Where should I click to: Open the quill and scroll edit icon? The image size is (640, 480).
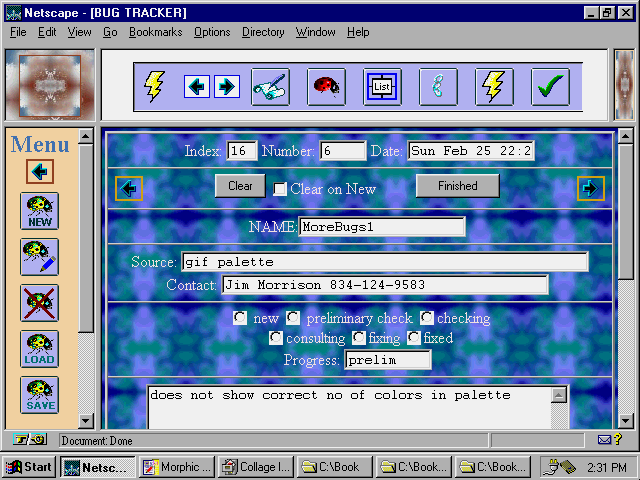pos(270,87)
